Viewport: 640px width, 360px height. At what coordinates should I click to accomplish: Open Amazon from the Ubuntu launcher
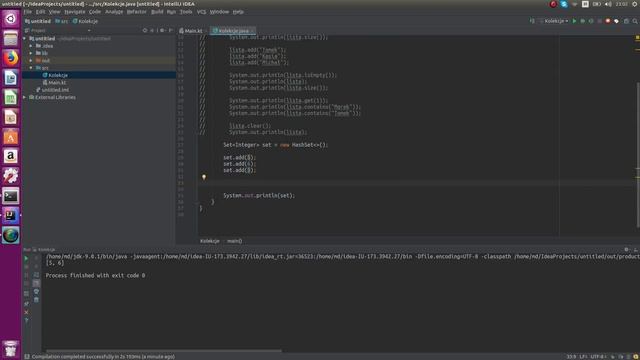pos(11,156)
